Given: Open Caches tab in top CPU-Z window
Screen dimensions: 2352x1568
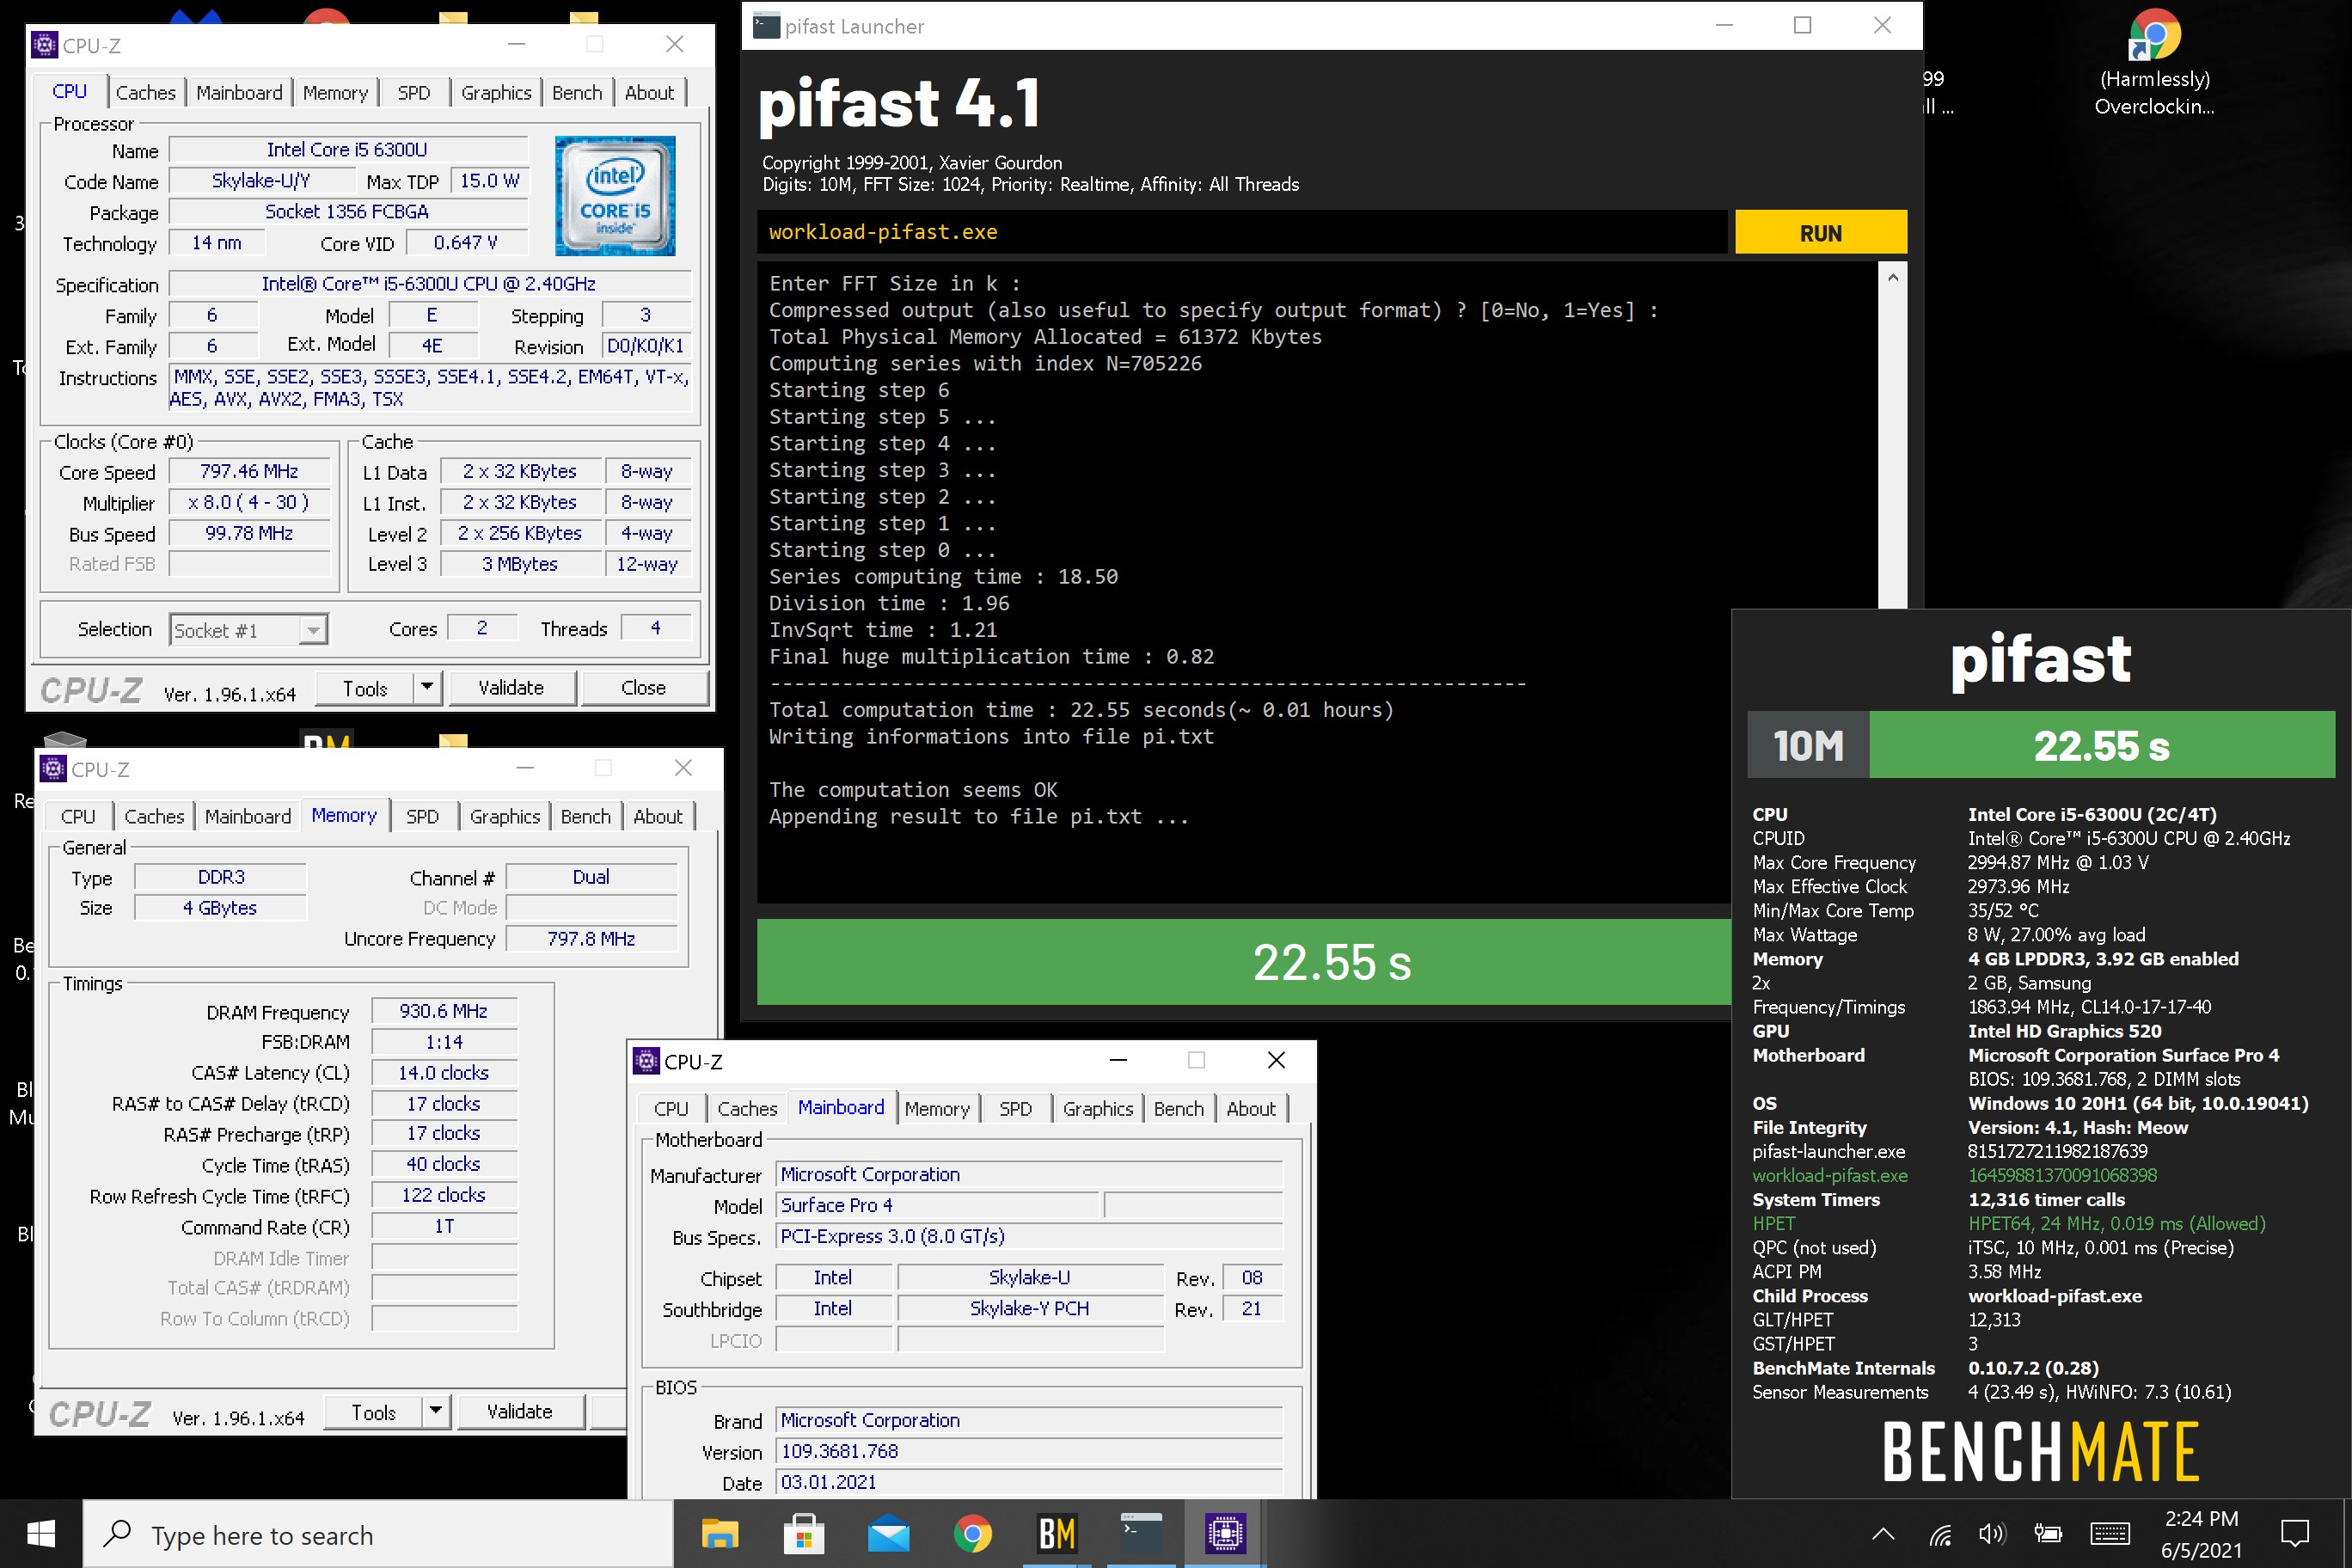Looking at the screenshot, I should pos(145,93).
